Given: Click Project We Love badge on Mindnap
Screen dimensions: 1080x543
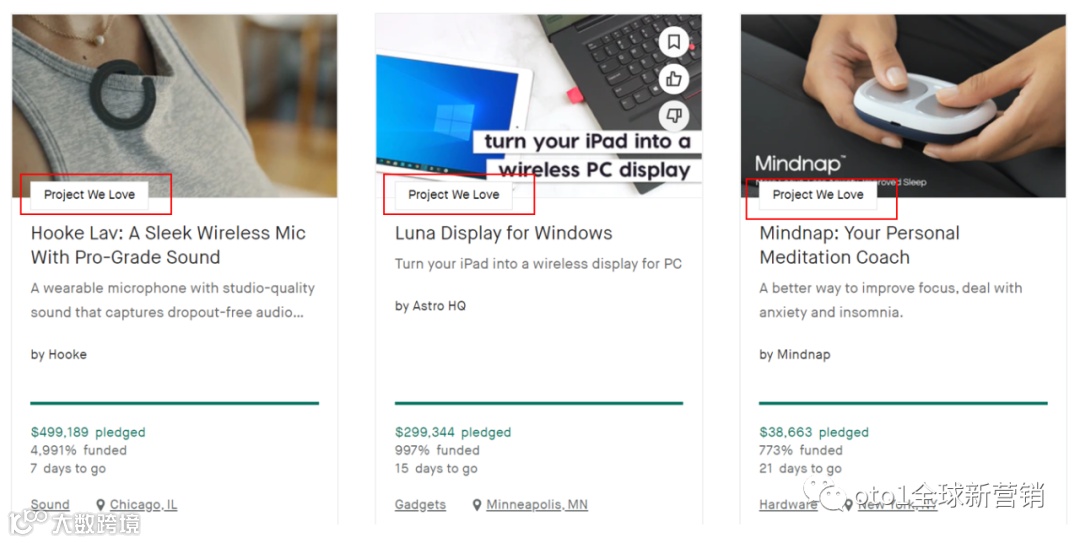Looking at the screenshot, I should (x=818, y=195).
